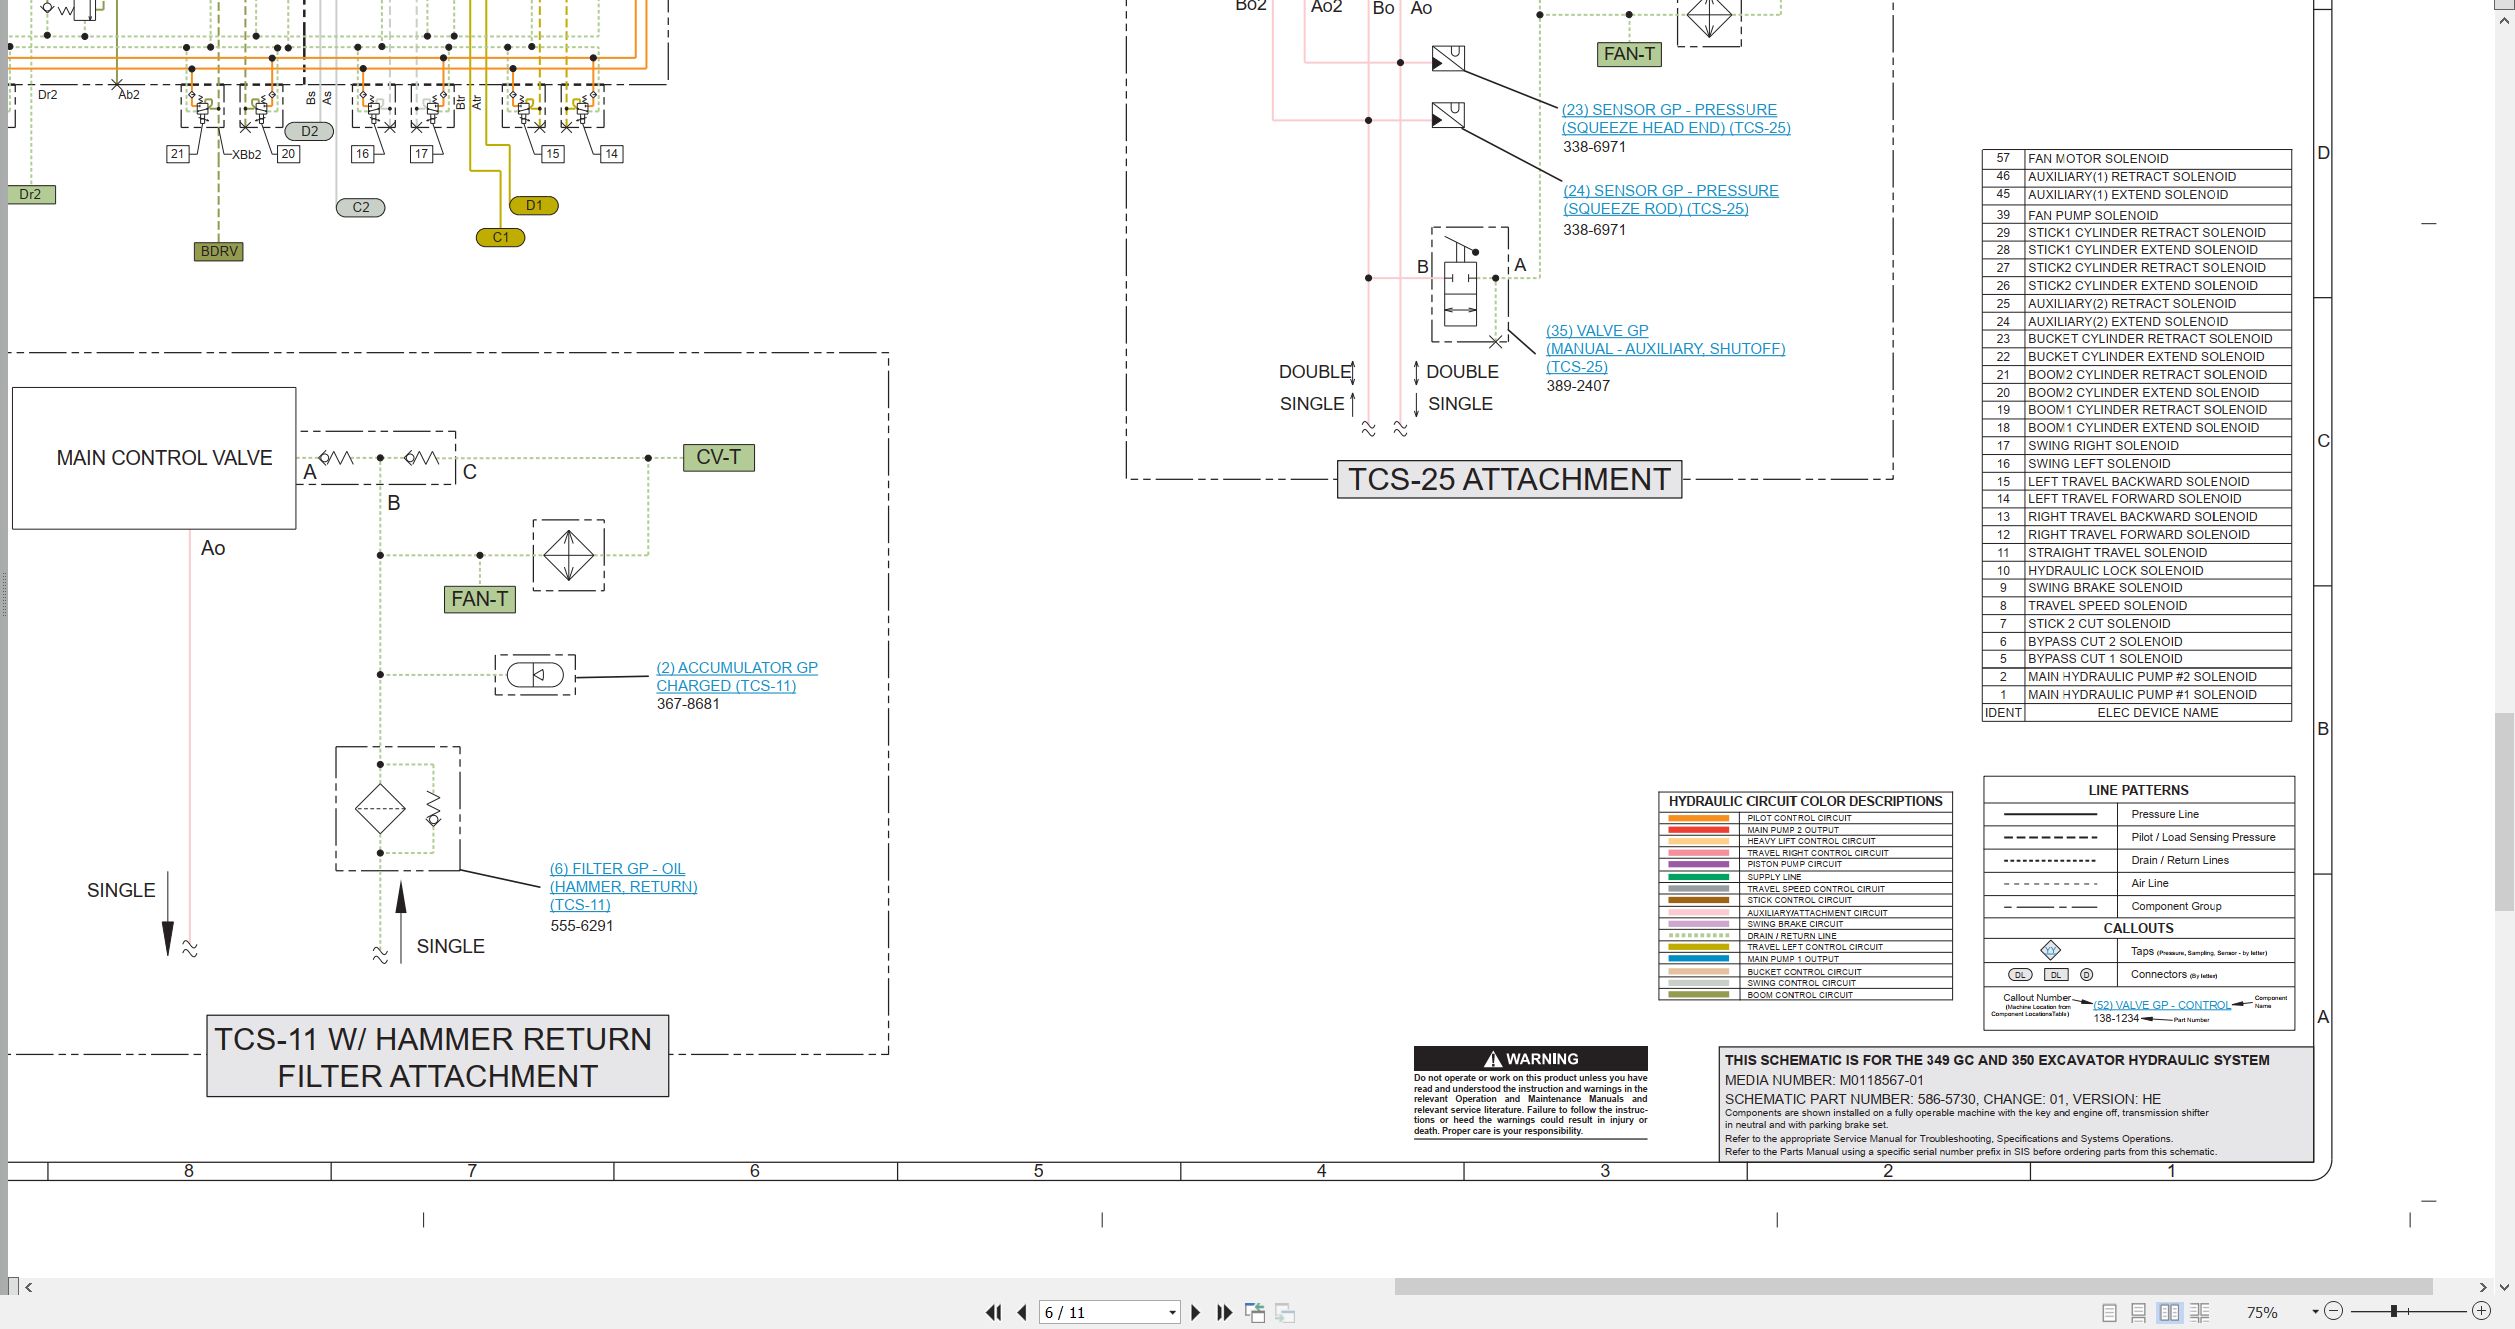The height and width of the screenshot is (1329, 2515).
Task: Open the (2) Accumulator GP Charged link
Action: 737,677
